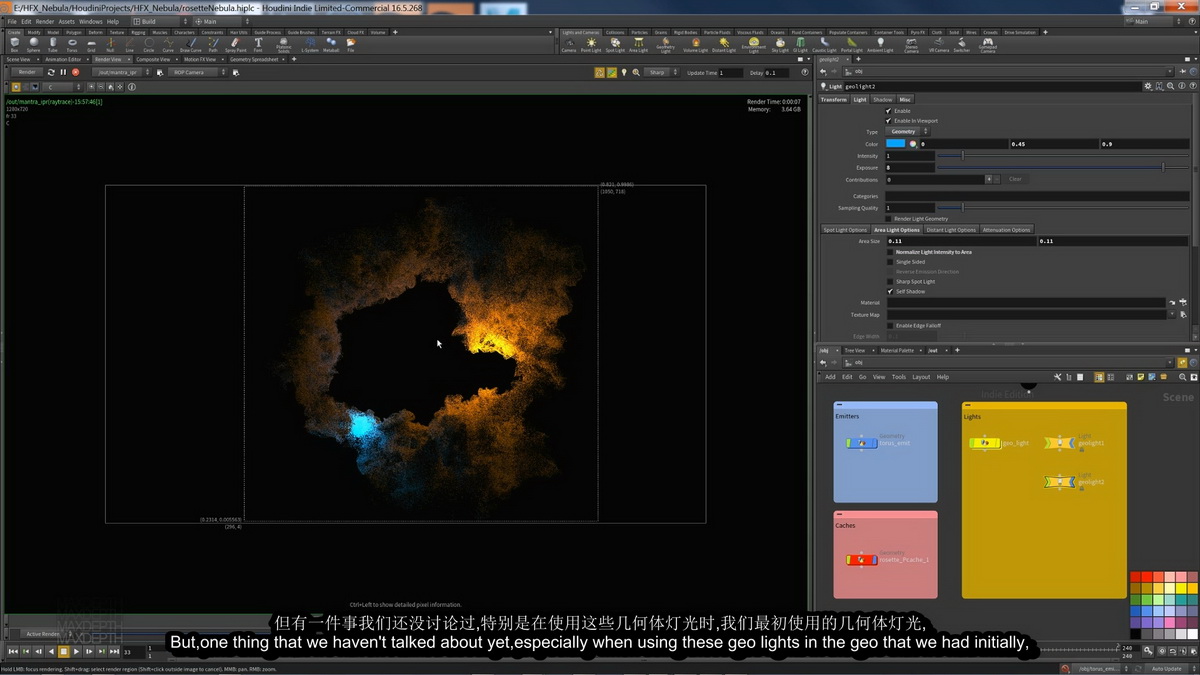Viewport: 1200px width, 675px height.
Task: Open the Attenuation Options tab
Action: pos(1005,230)
